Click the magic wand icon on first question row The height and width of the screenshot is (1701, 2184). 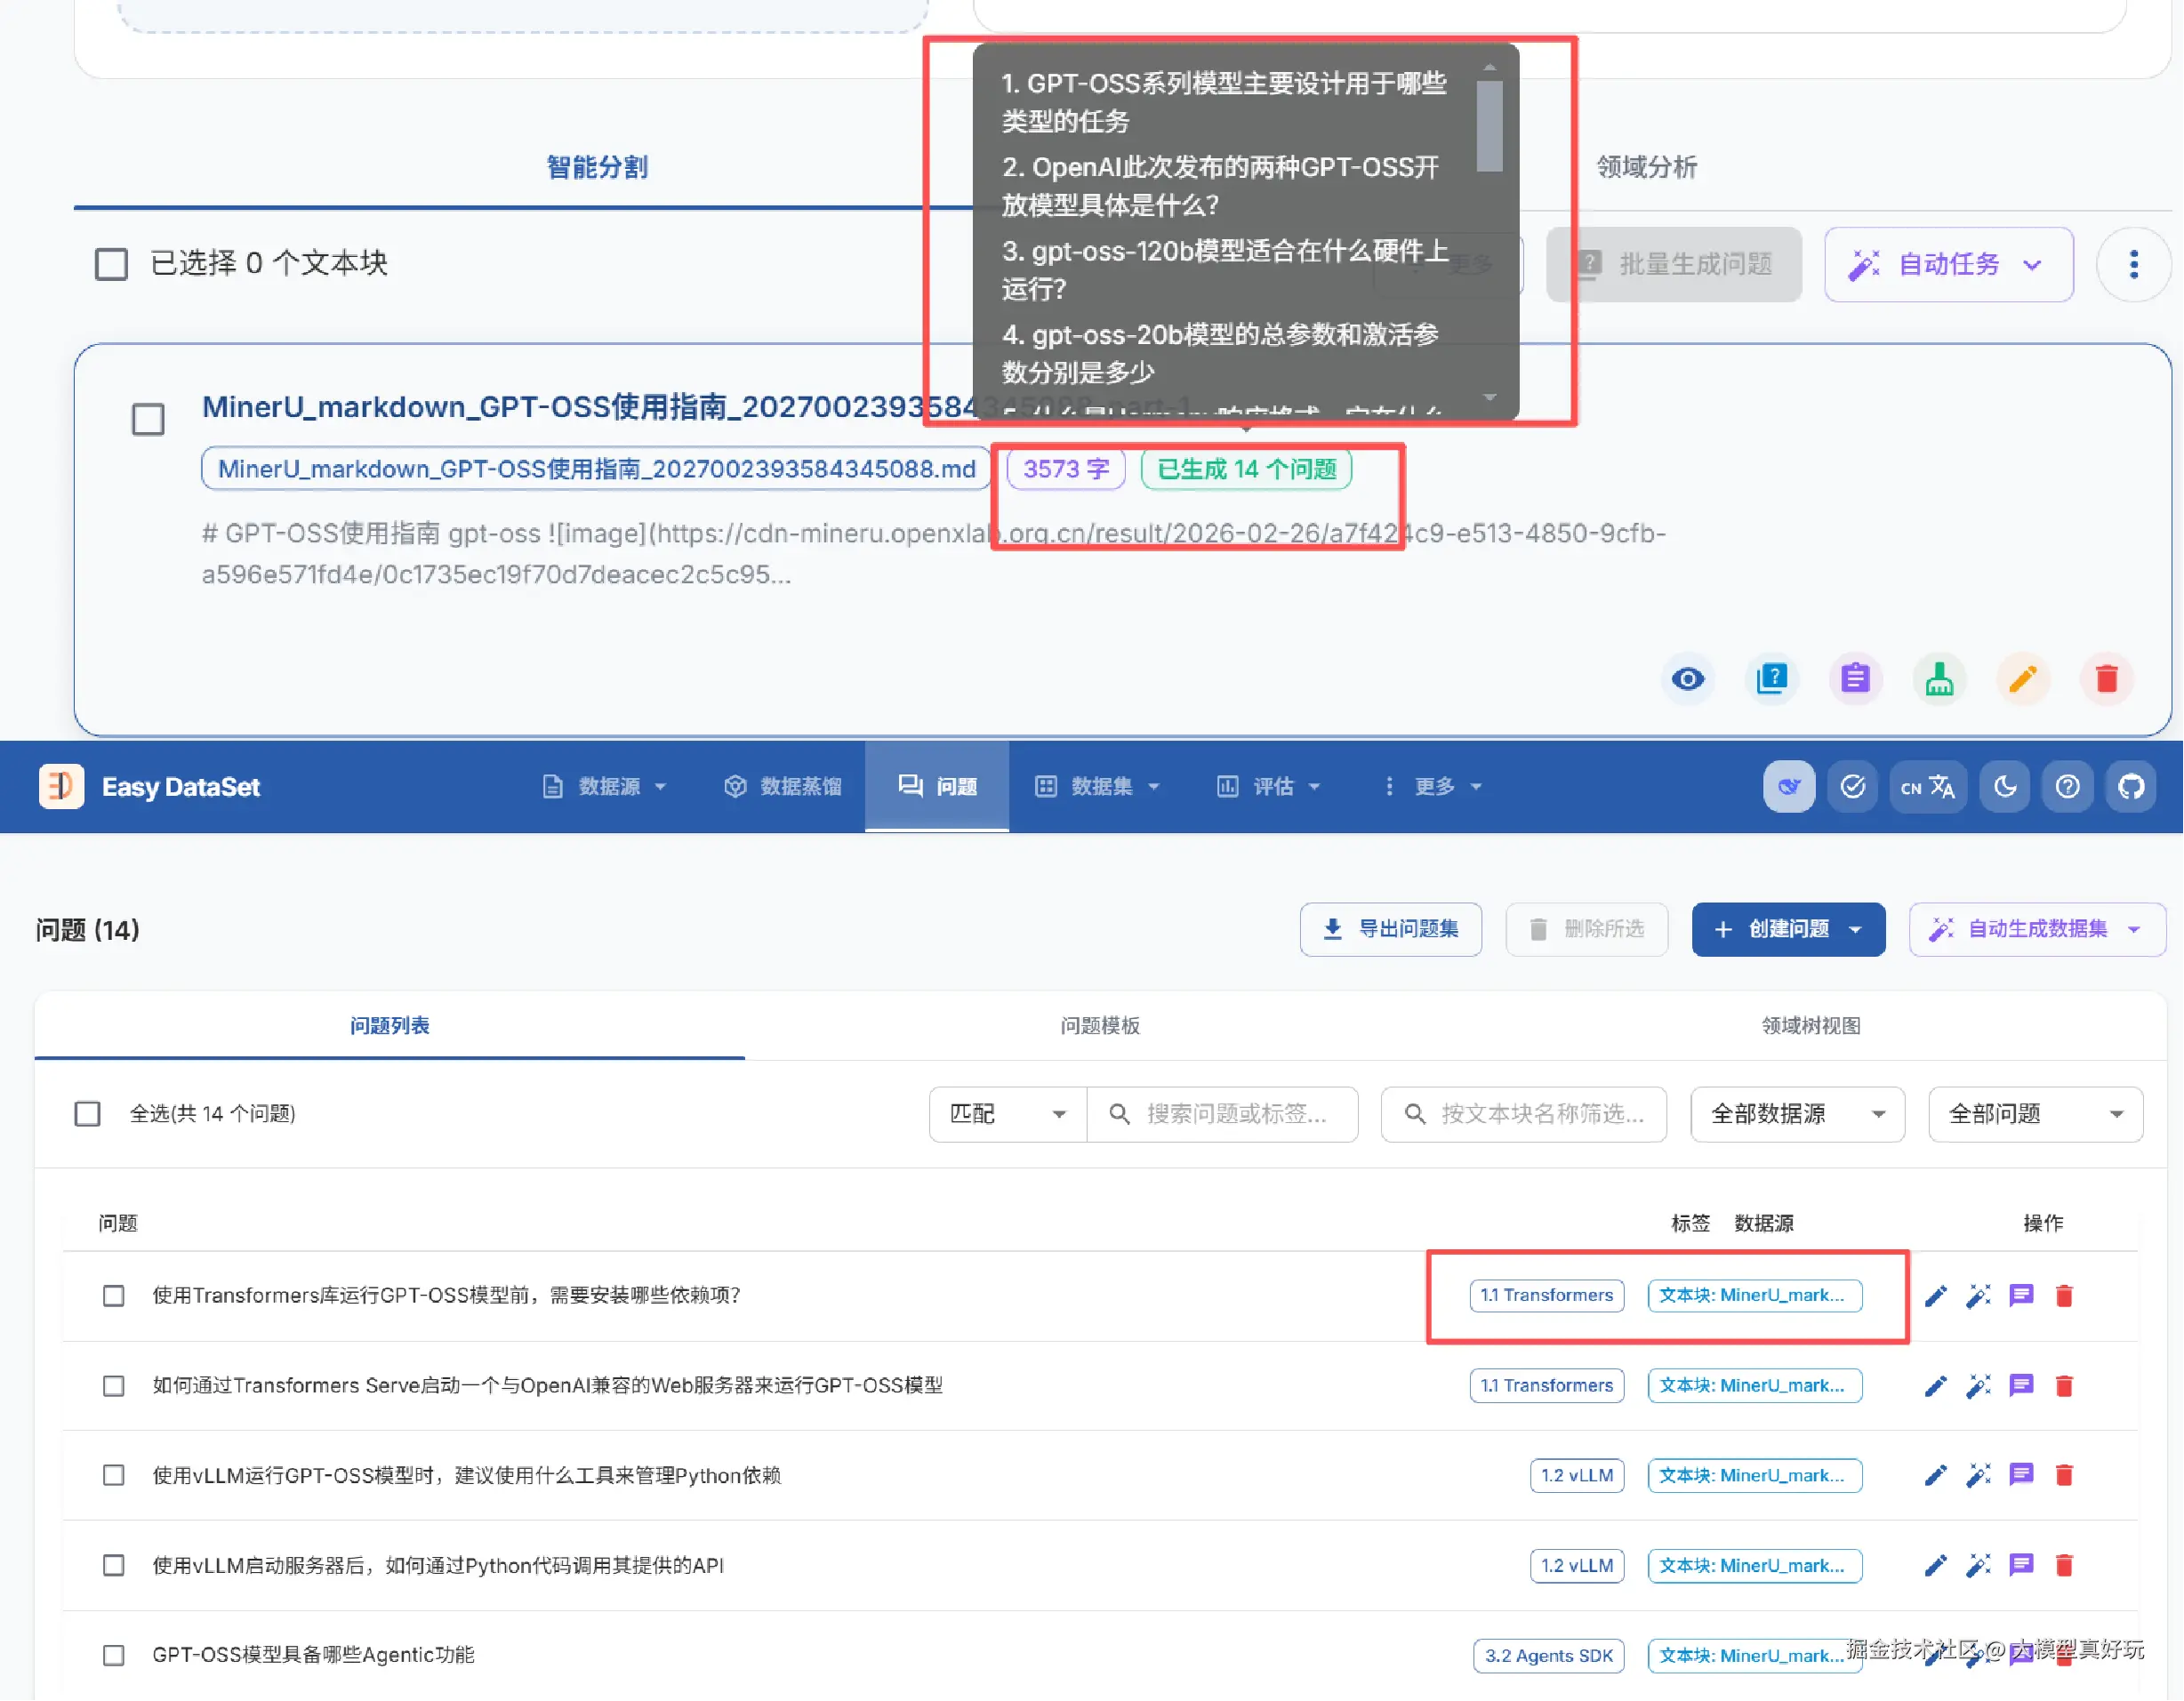click(x=1978, y=1296)
